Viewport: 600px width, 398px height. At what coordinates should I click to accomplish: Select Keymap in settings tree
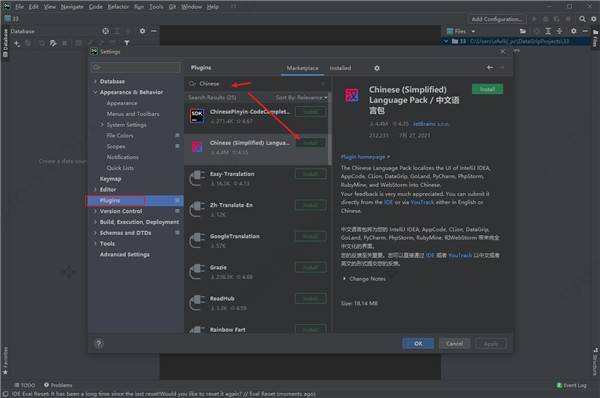pos(110,179)
